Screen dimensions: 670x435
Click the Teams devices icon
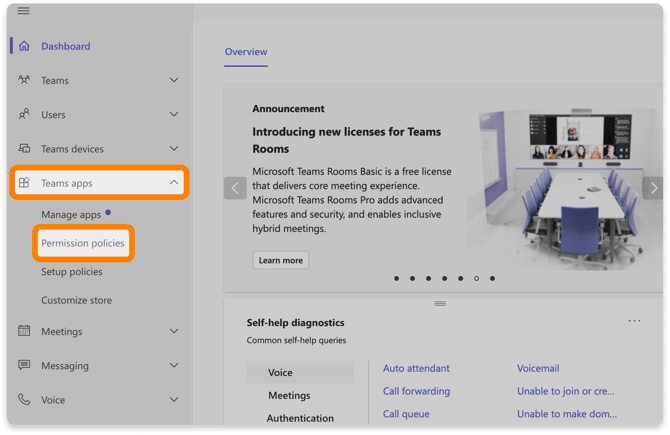(x=24, y=148)
